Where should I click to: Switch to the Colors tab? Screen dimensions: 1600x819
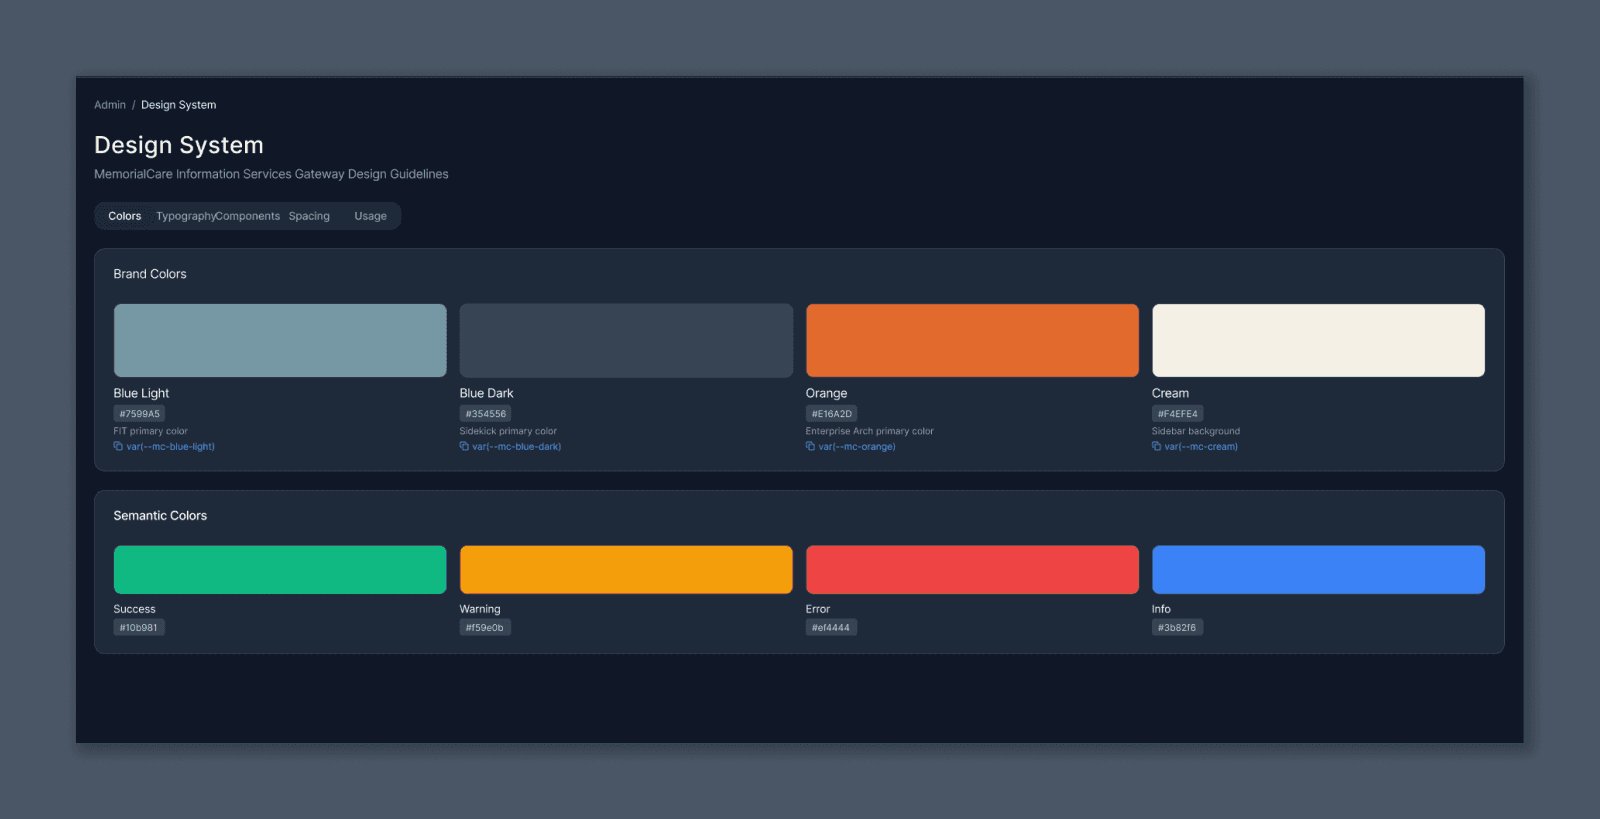[x=125, y=216]
